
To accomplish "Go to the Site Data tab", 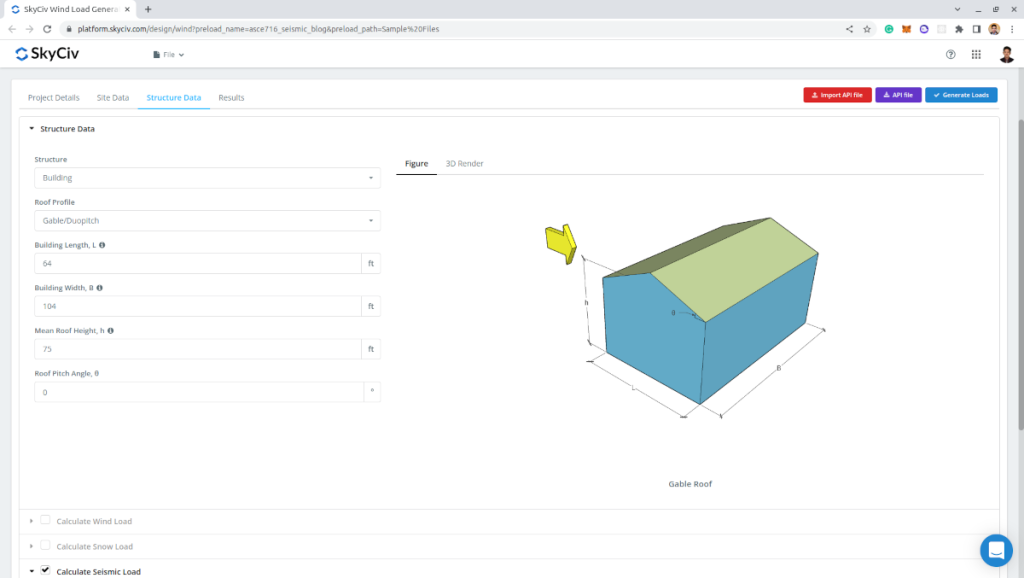I will click(112, 98).
